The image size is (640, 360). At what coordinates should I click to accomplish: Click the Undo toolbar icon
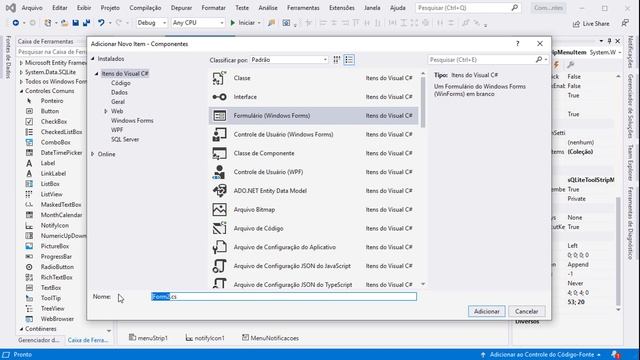click(x=101, y=23)
